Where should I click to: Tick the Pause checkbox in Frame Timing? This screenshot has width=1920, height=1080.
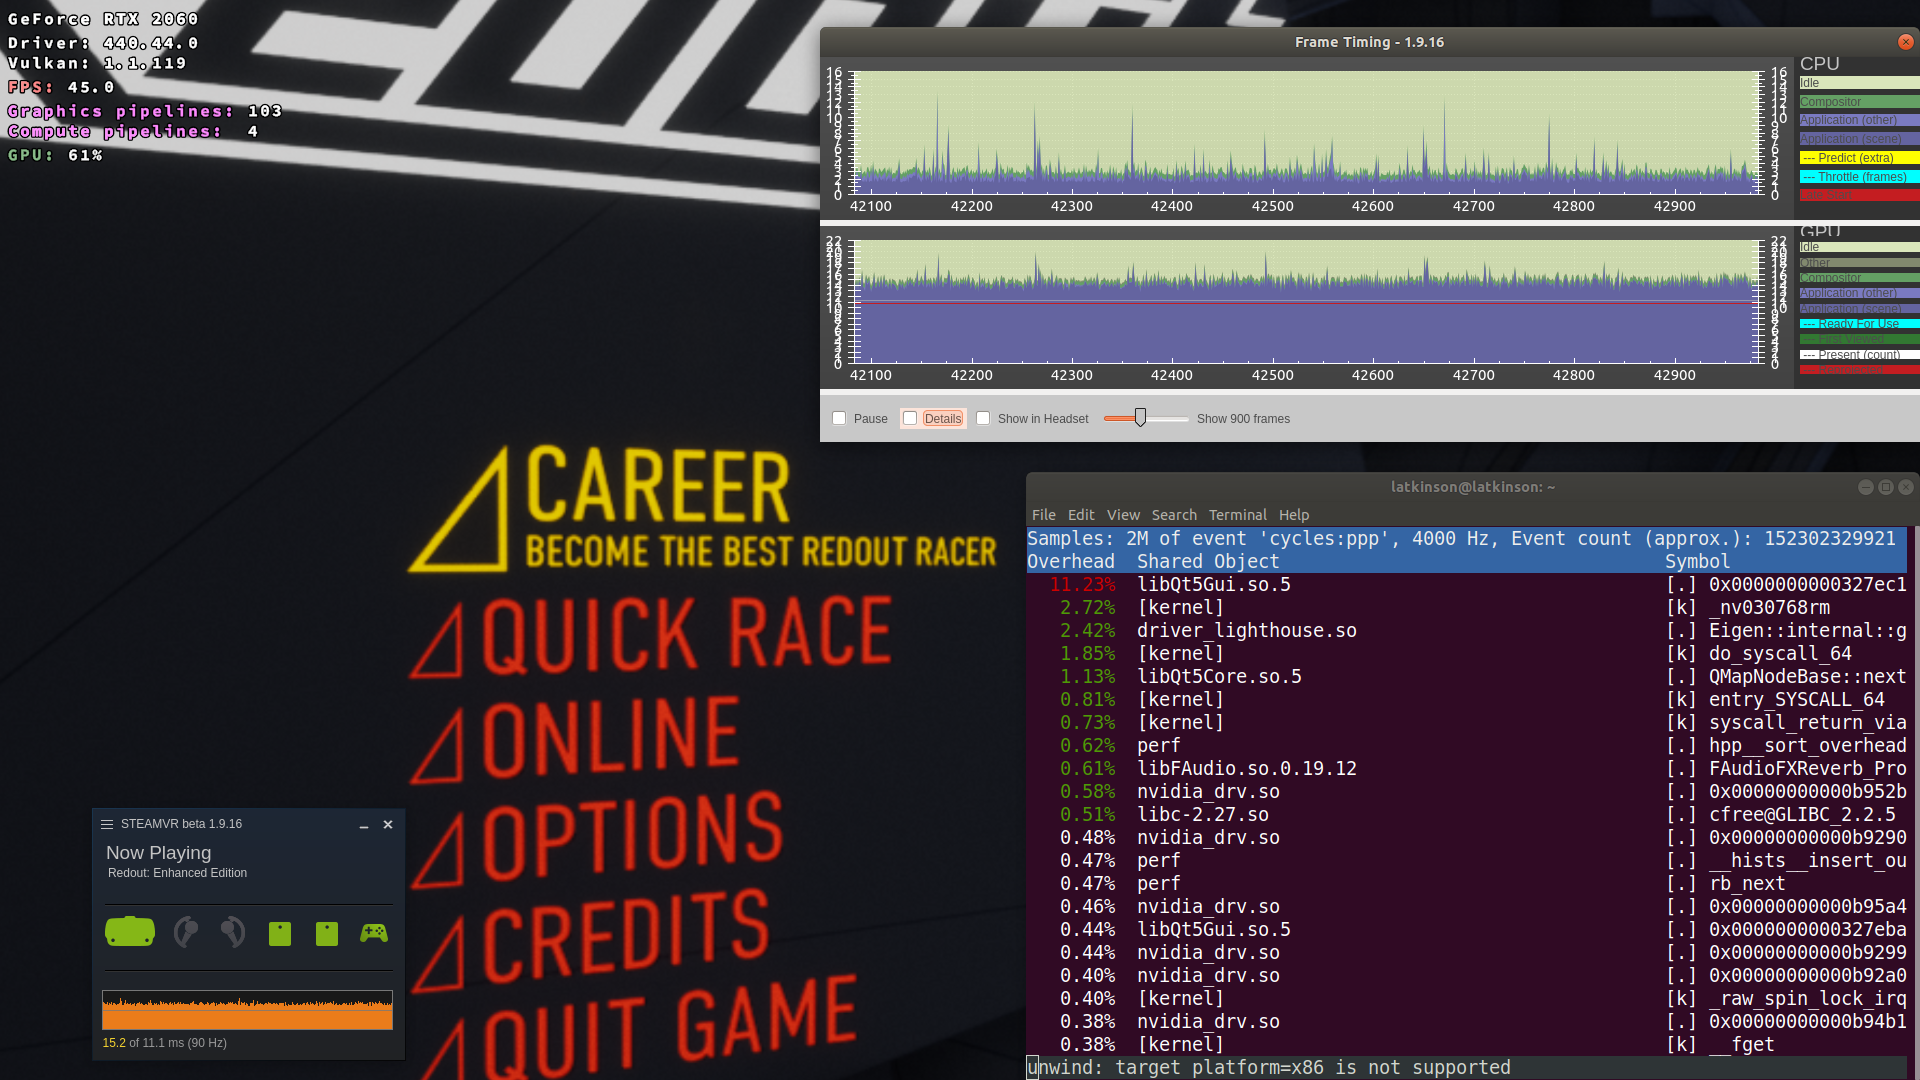pyautogui.click(x=839, y=419)
